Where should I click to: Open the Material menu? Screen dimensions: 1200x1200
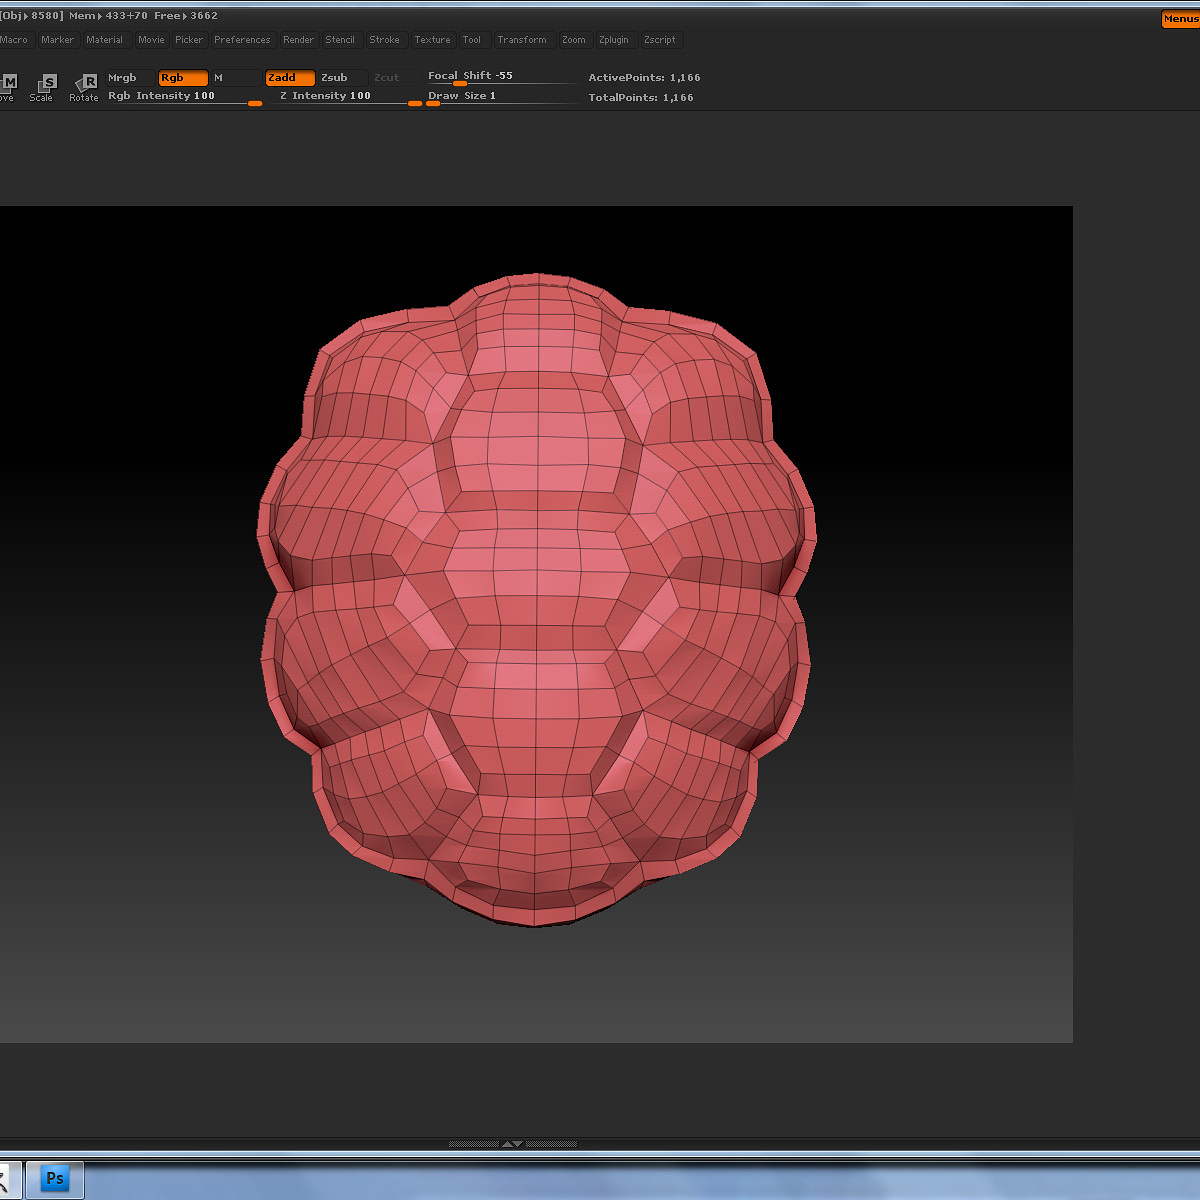(x=104, y=40)
